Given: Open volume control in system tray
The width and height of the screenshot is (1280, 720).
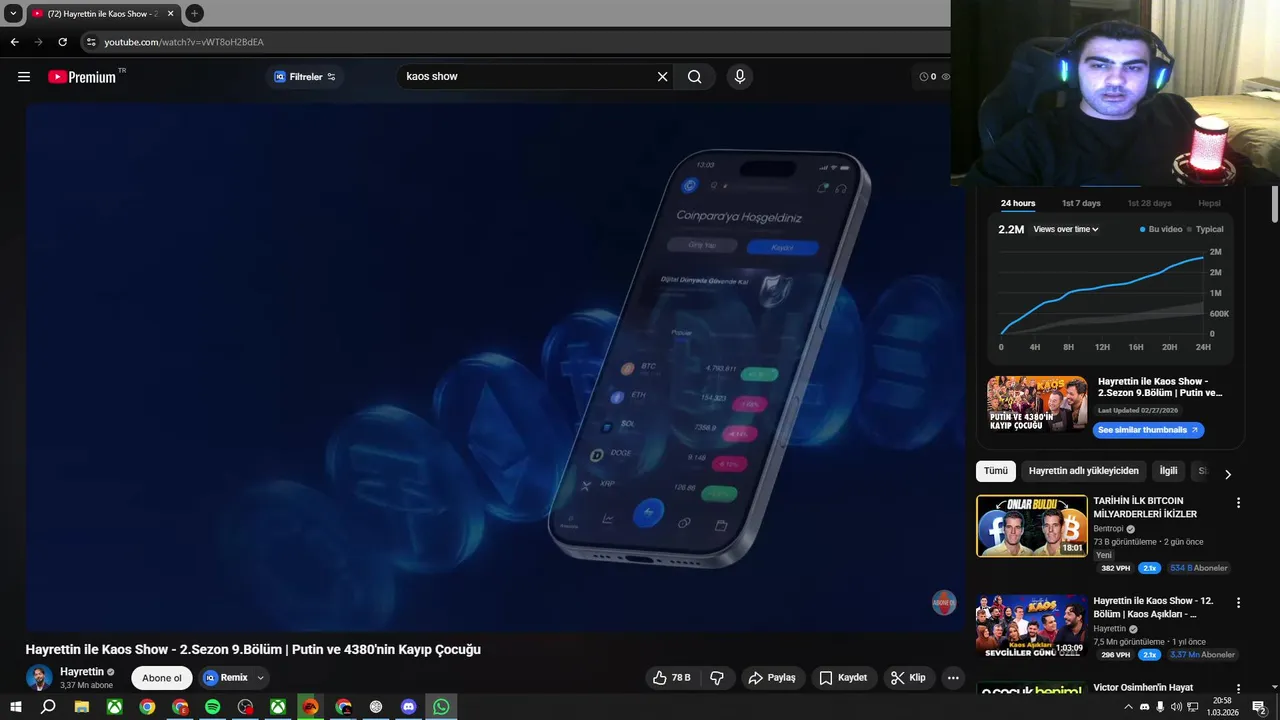Looking at the screenshot, I should click(x=1175, y=707).
